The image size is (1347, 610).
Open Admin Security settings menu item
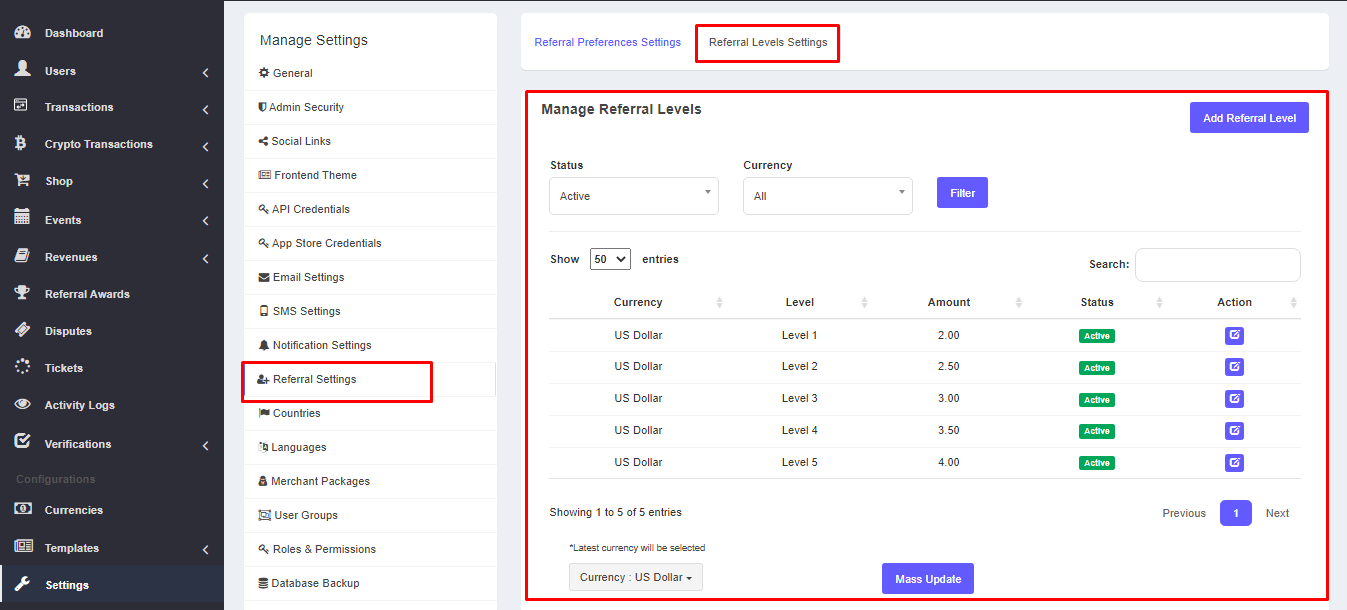pos(306,107)
